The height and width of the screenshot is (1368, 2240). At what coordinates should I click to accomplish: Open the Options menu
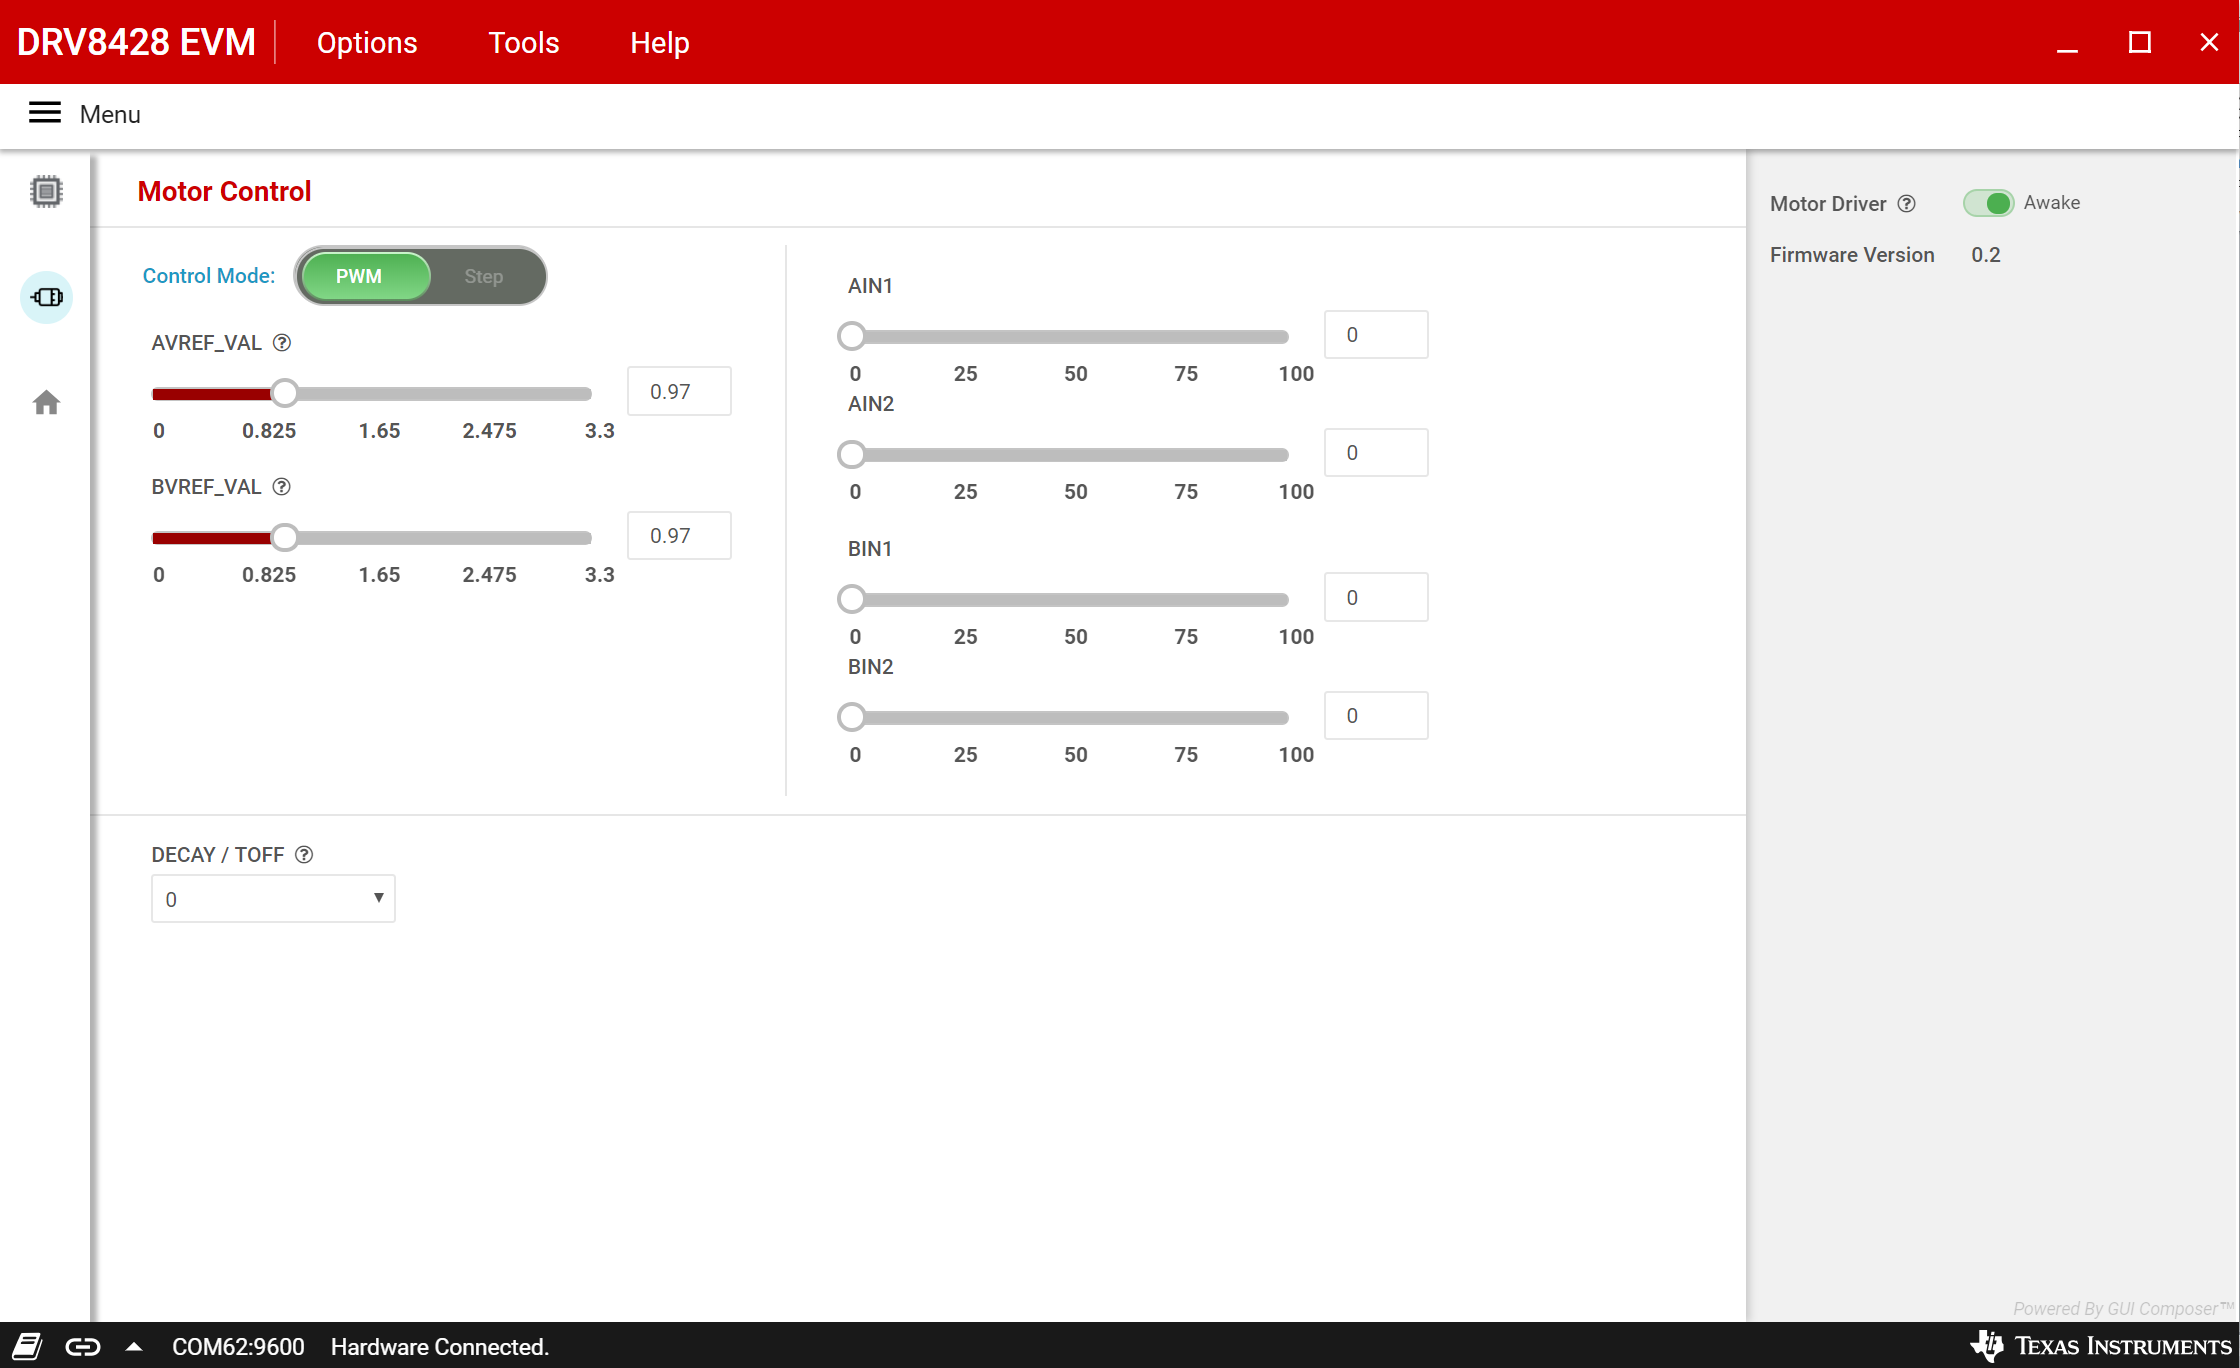click(x=366, y=42)
